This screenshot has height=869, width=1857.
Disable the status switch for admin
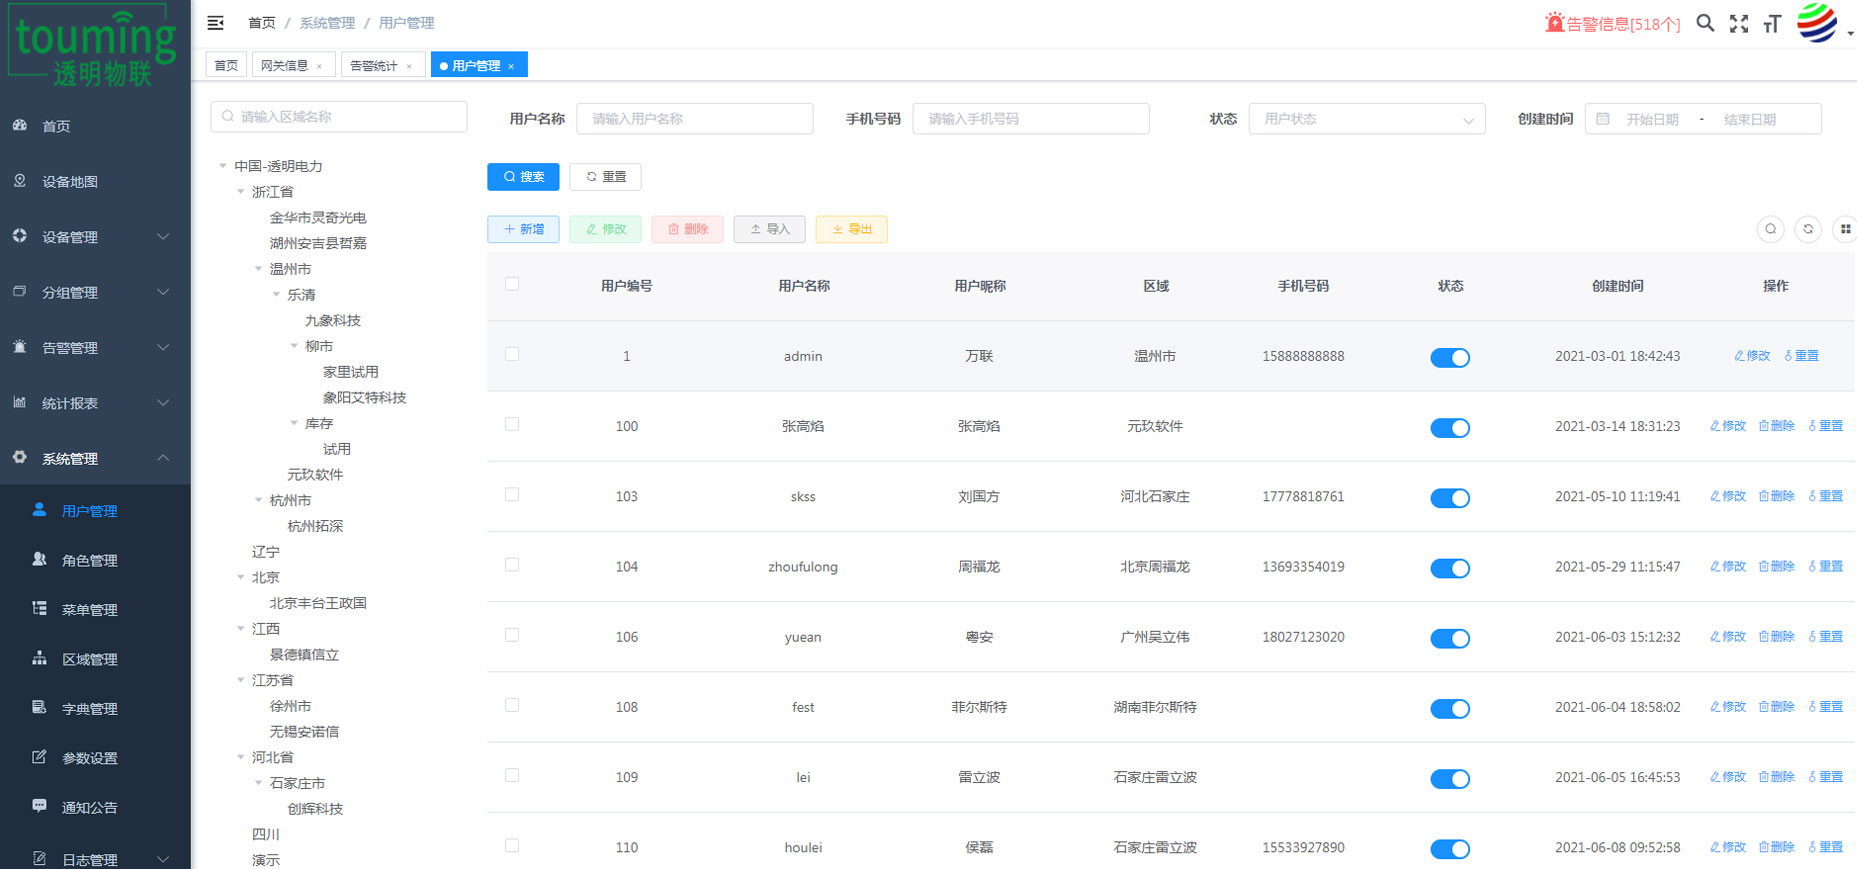1449,357
